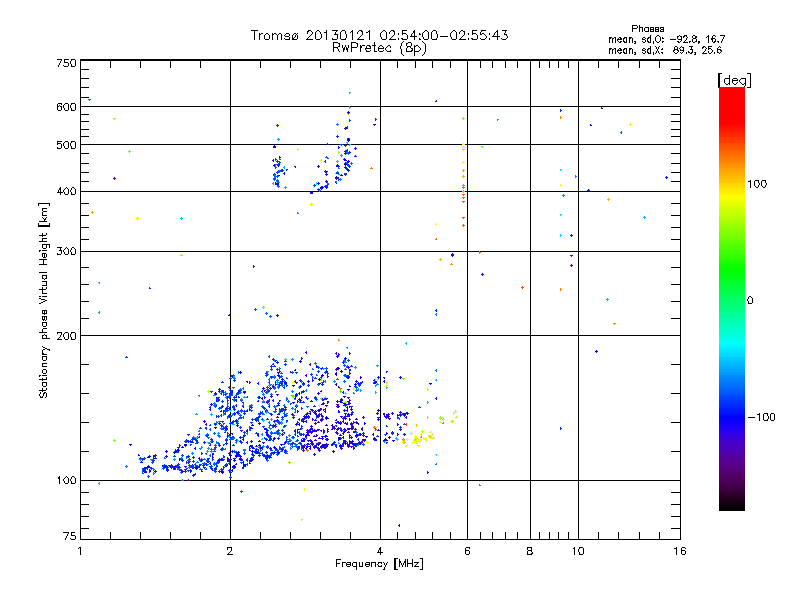
Task: Click the 8 tick label on the frequency axis
Action: pos(530,551)
